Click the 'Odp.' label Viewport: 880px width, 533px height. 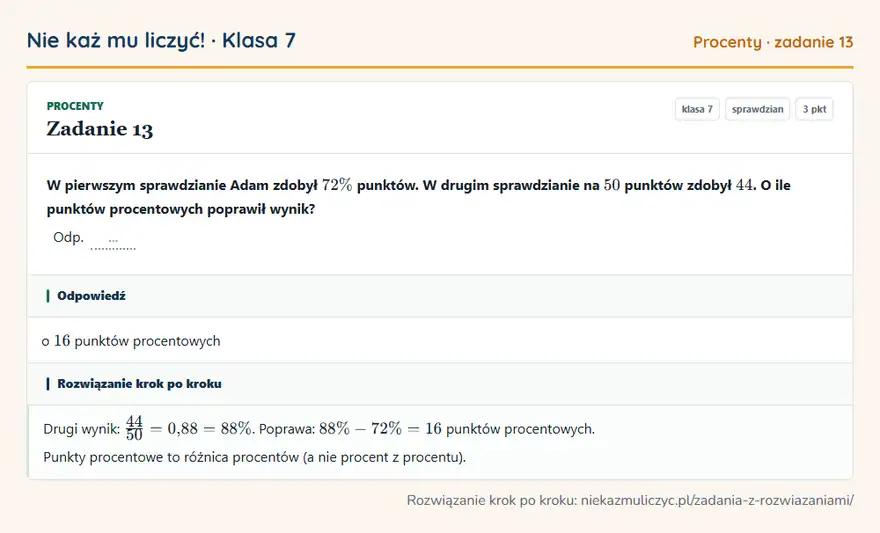68,237
